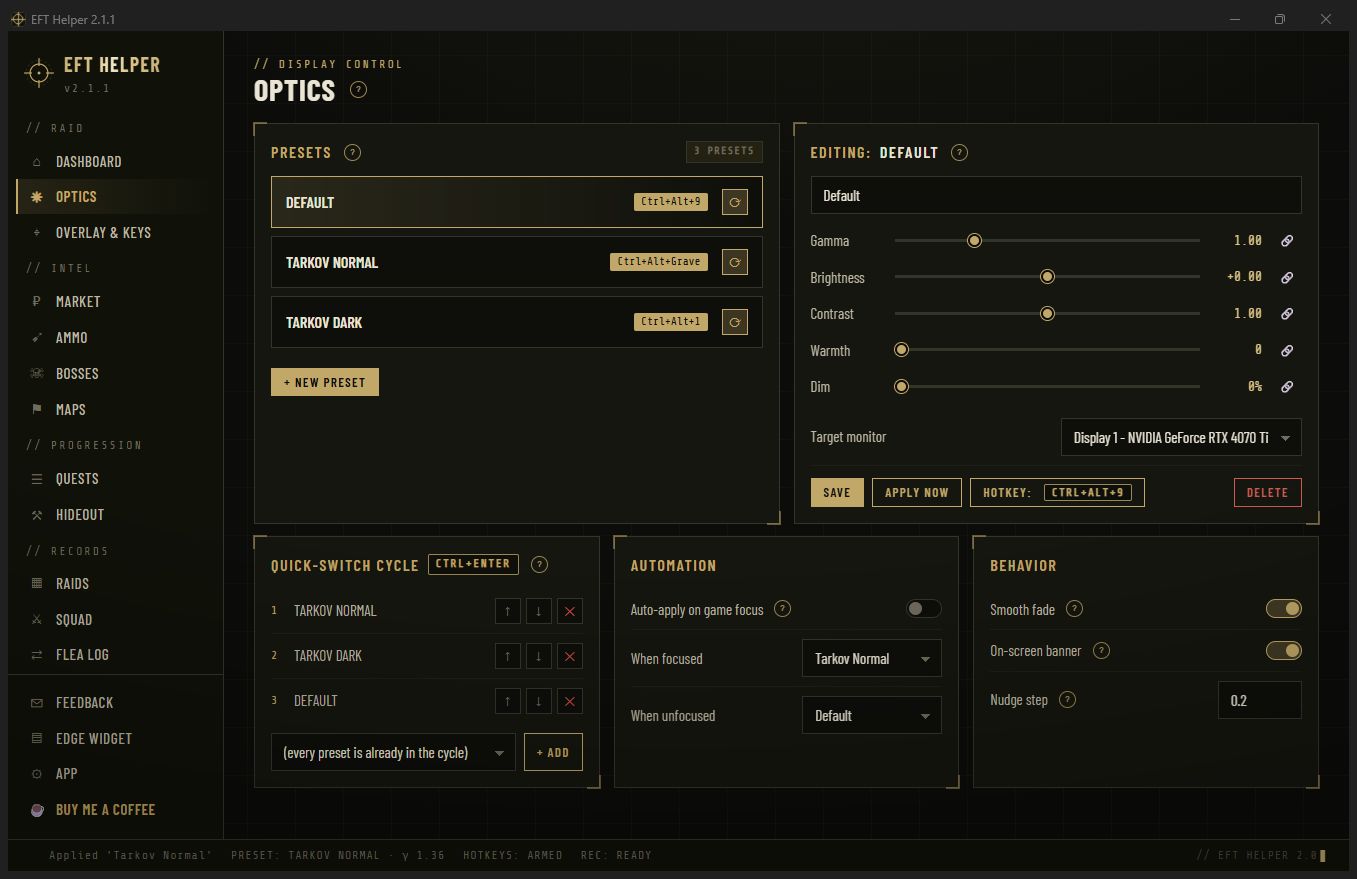
Task: Open Edge Widget settings
Action: [x=116, y=739]
